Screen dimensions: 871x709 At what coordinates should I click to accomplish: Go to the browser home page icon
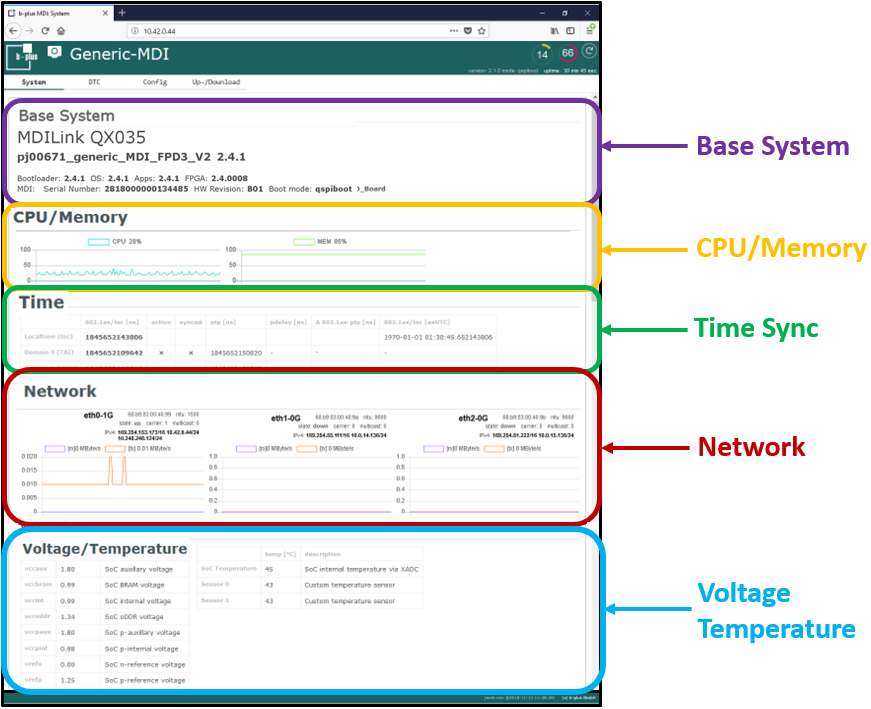click(61, 31)
